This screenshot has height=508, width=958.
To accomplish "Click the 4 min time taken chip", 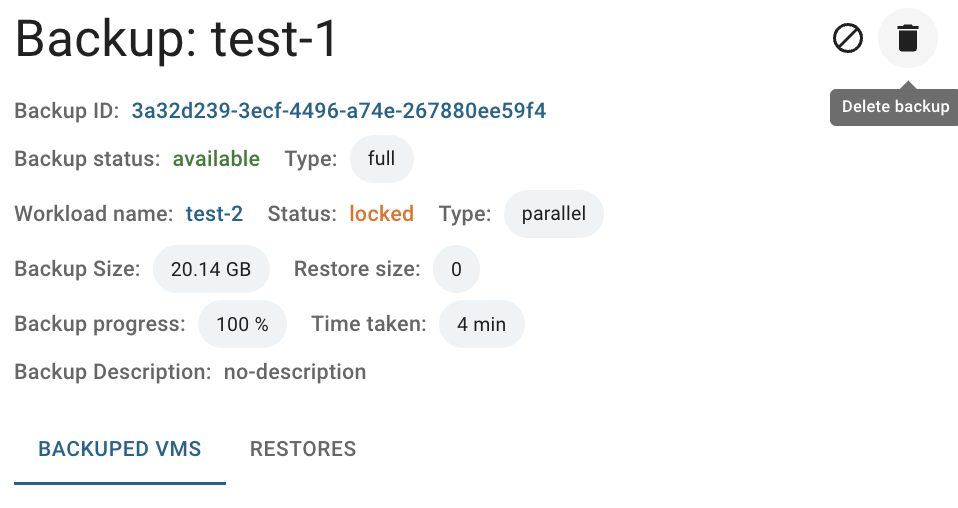I will [x=481, y=324].
